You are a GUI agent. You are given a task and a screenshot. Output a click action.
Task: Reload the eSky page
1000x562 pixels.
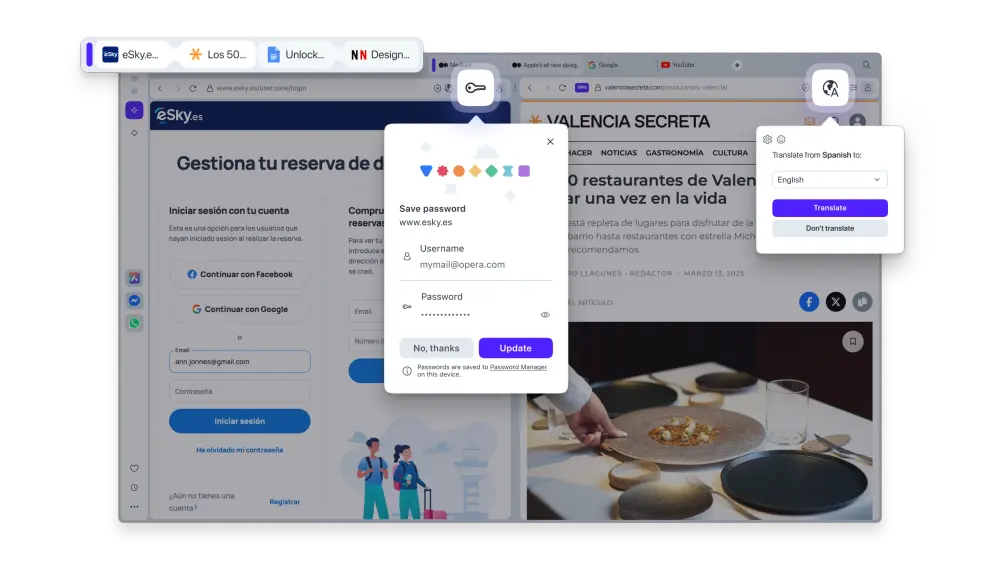pyautogui.click(x=193, y=88)
